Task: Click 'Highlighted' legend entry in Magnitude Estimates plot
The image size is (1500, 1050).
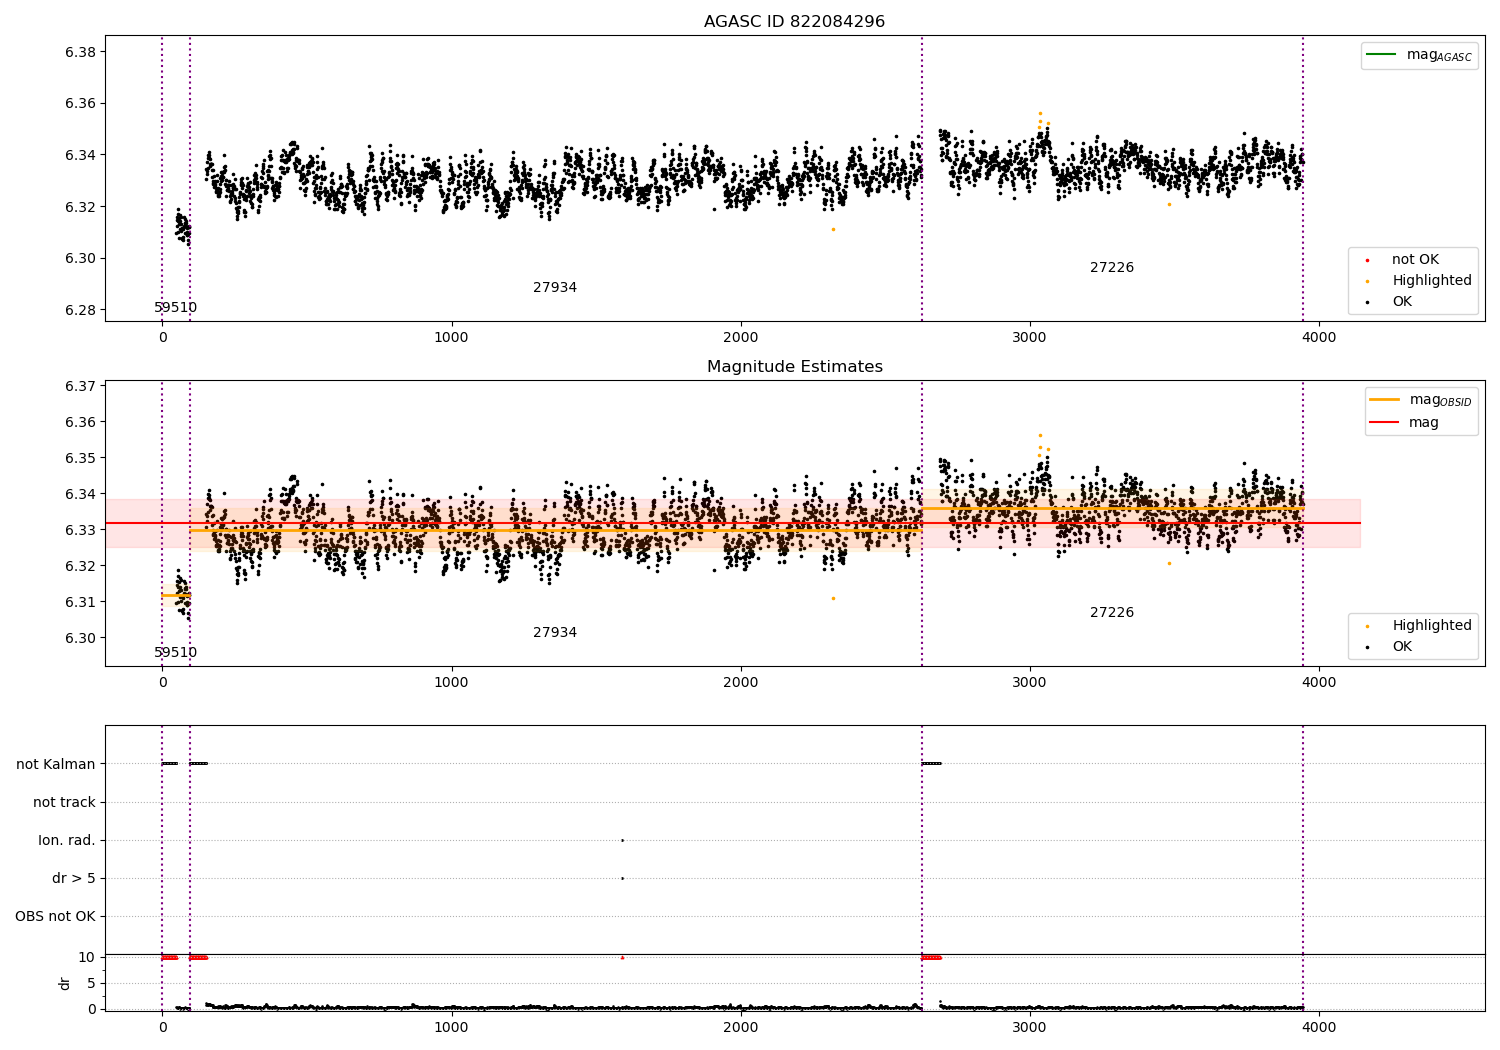Action: pos(1419,626)
